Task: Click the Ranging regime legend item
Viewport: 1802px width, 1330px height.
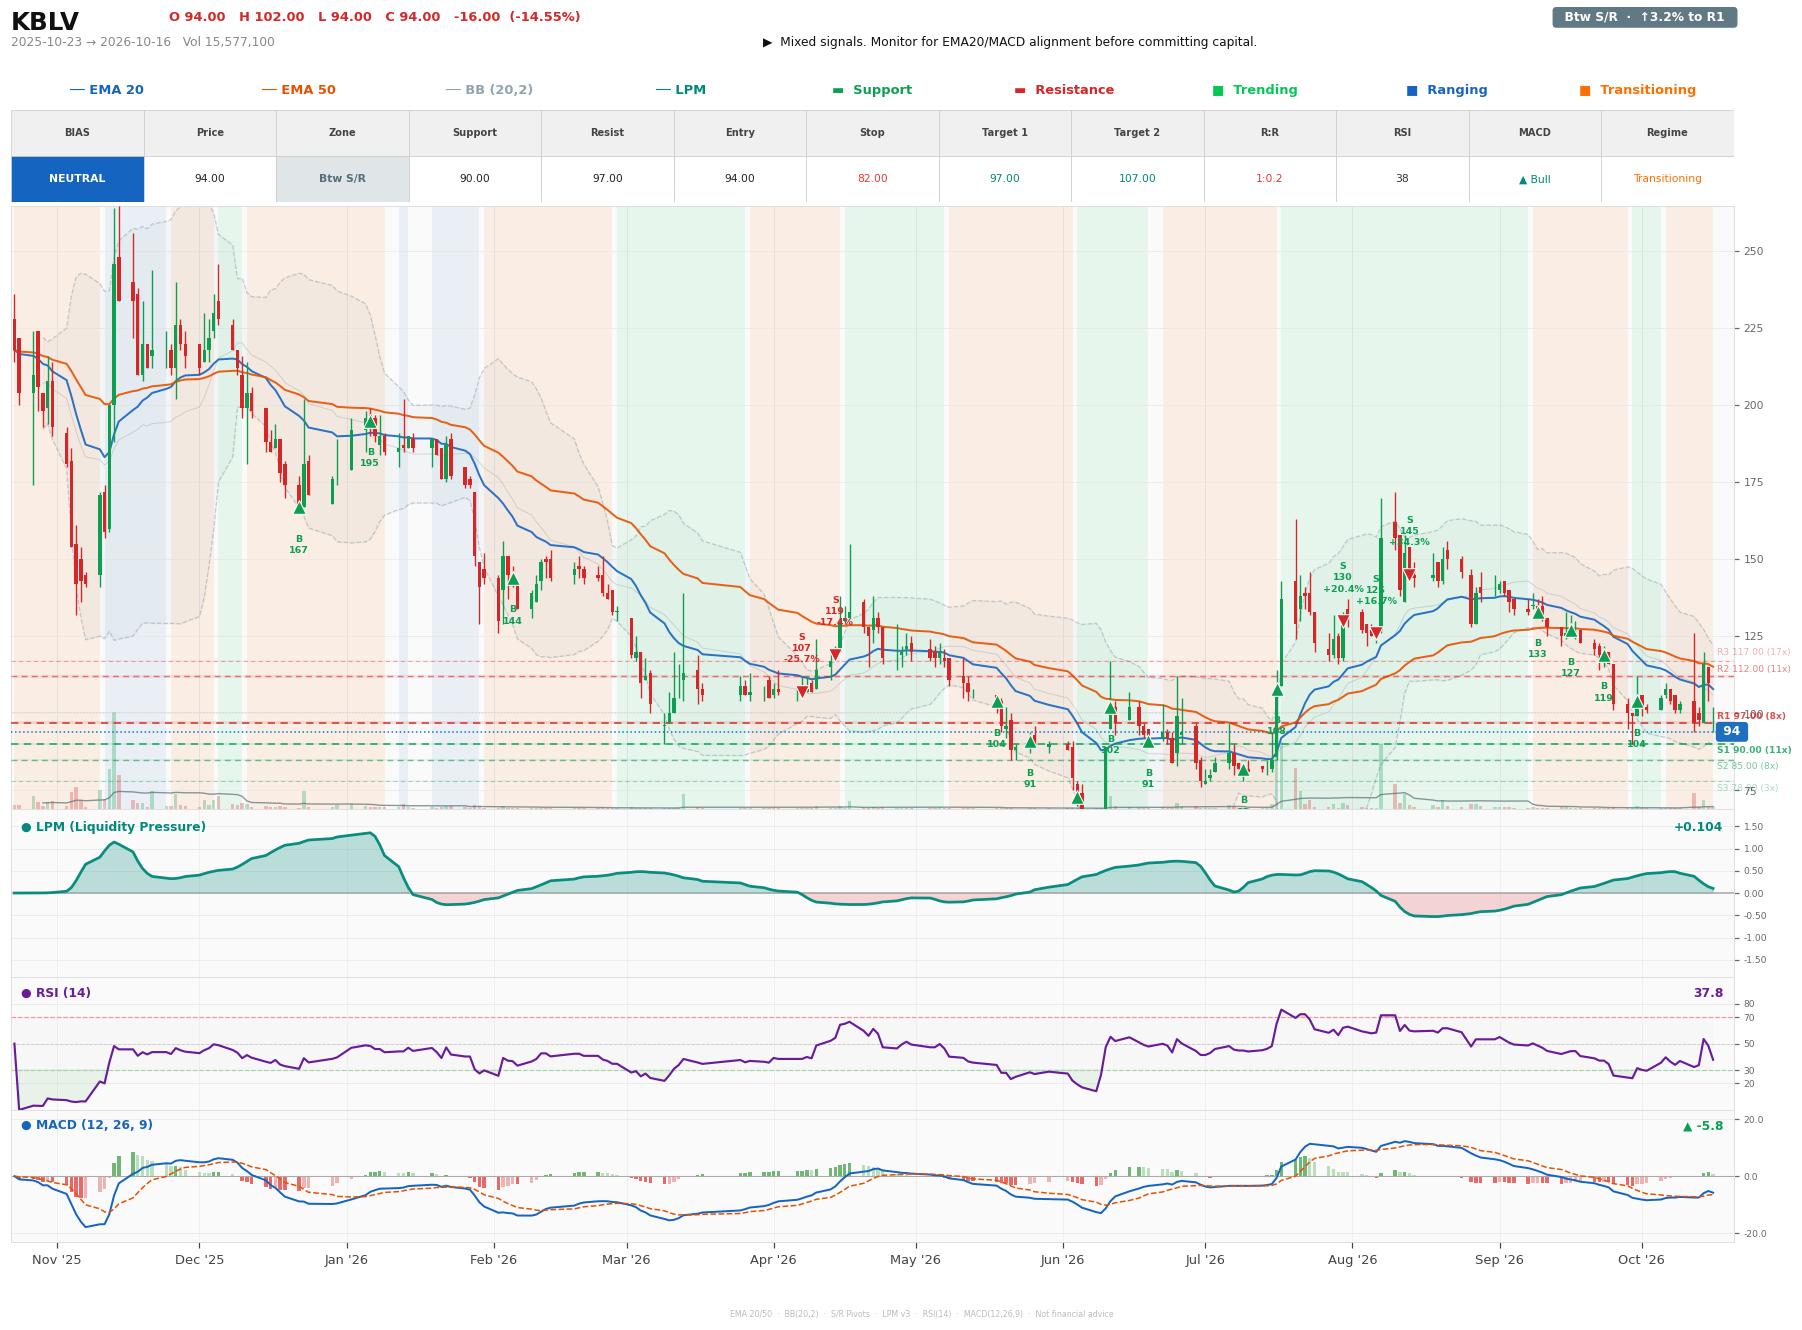Action: click(1447, 90)
